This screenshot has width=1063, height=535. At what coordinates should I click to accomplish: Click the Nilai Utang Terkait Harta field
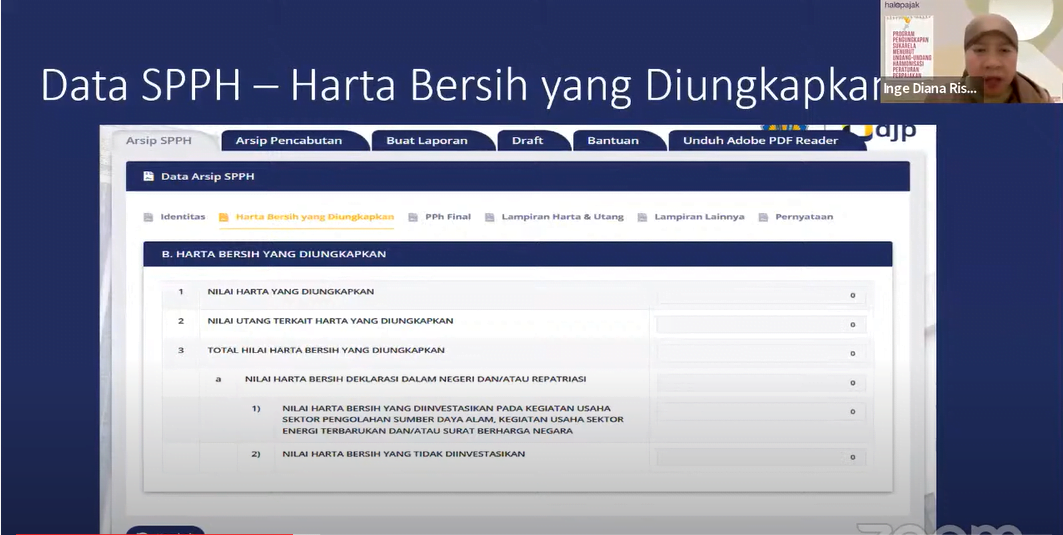760,324
